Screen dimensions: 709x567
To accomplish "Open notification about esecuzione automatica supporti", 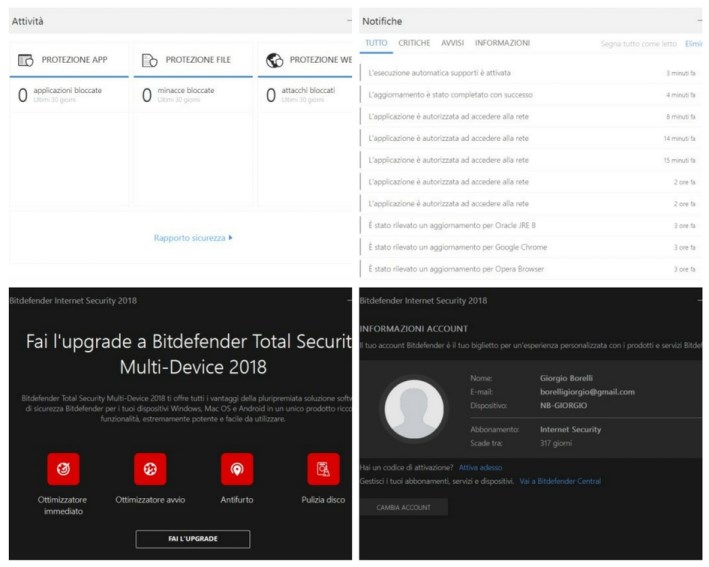I will pyautogui.click(x=531, y=73).
